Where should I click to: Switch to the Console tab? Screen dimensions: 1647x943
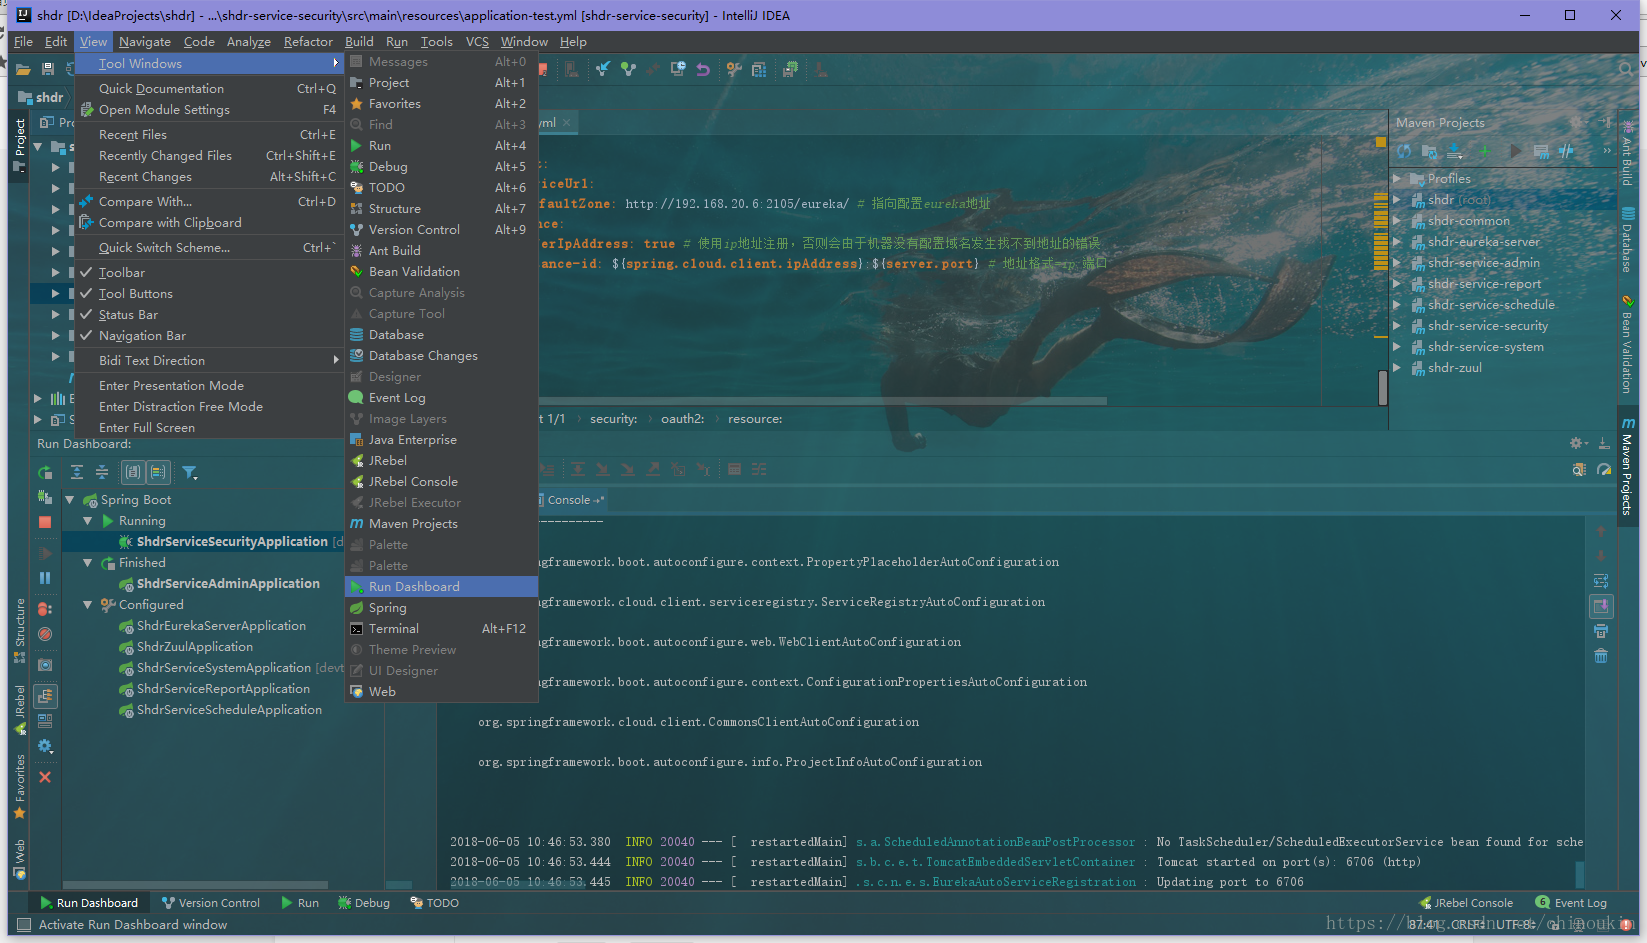pyautogui.click(x=574, y=500)
